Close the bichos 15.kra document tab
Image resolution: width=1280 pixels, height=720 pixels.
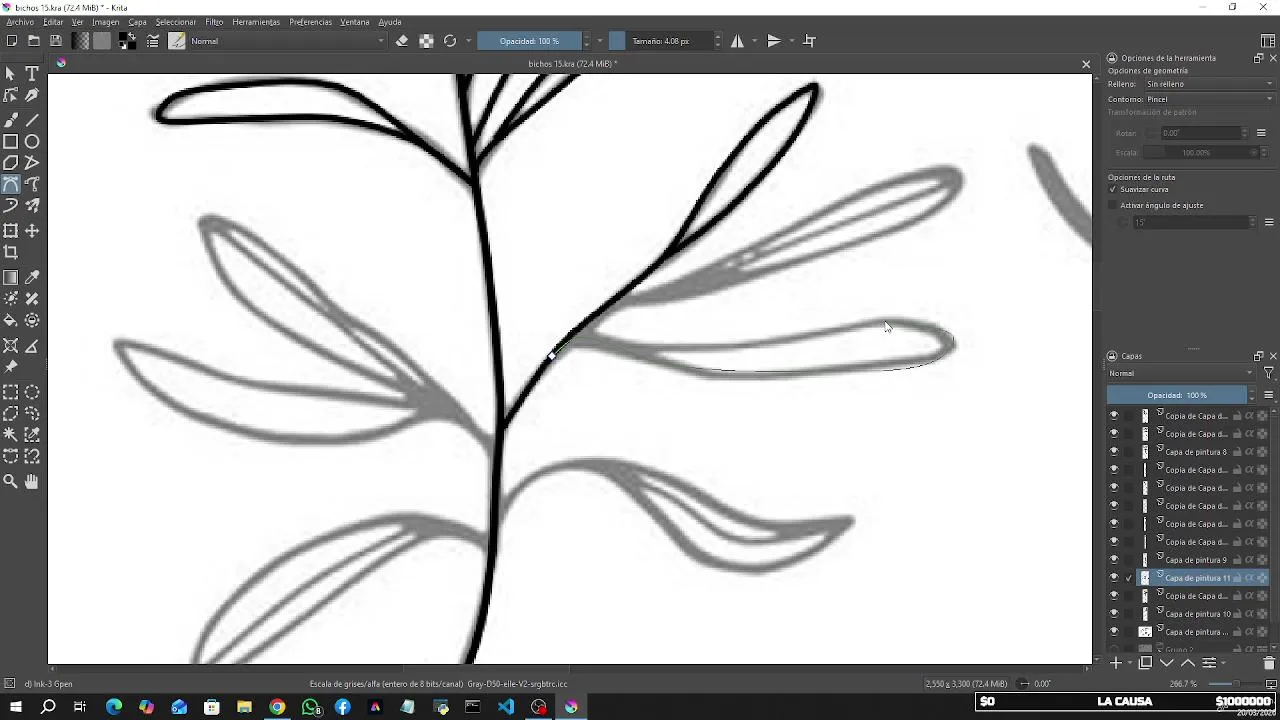(x=1086, y=64)
